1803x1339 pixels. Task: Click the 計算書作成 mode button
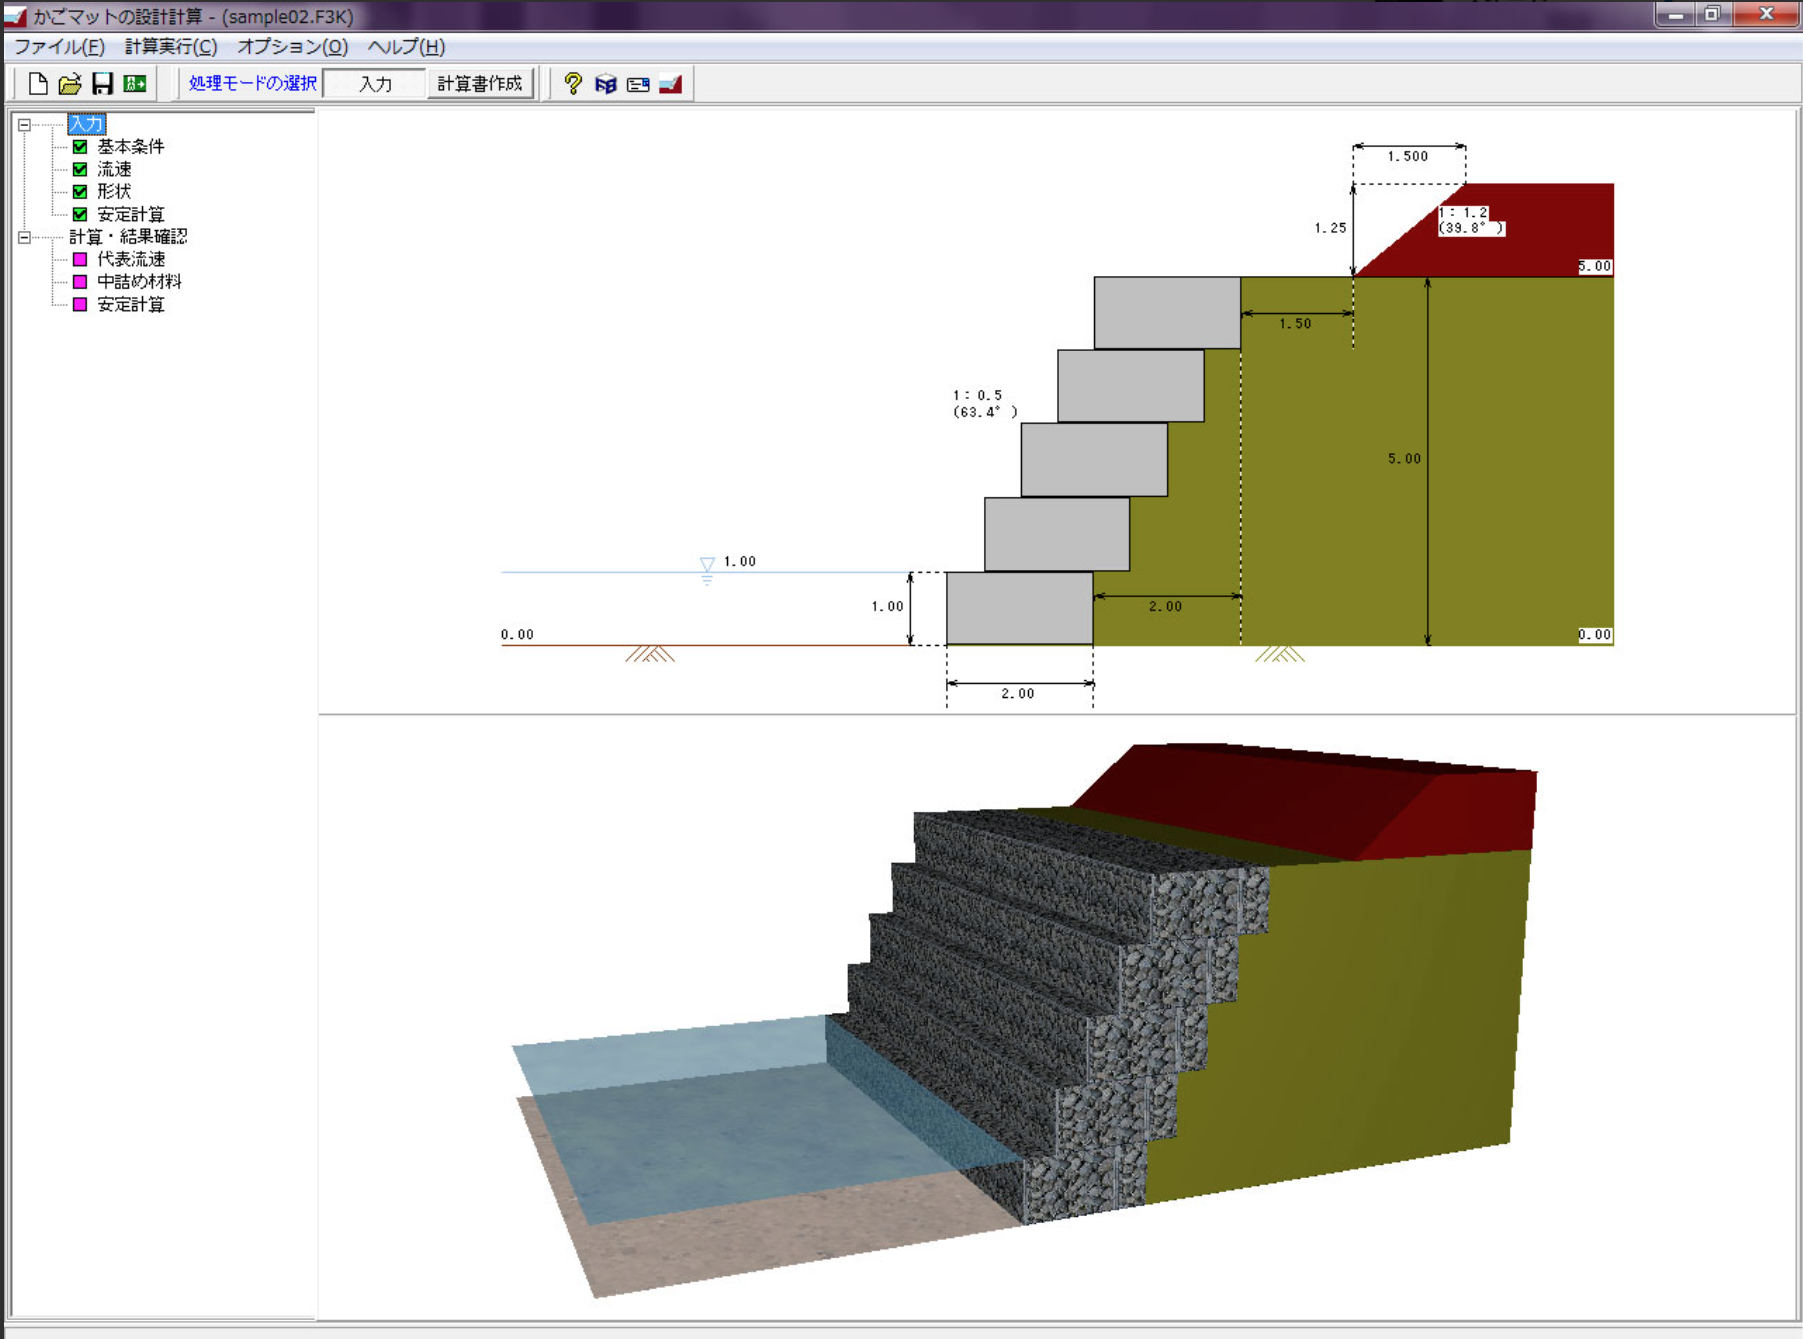pyautogui.click(x=480, y=84)
